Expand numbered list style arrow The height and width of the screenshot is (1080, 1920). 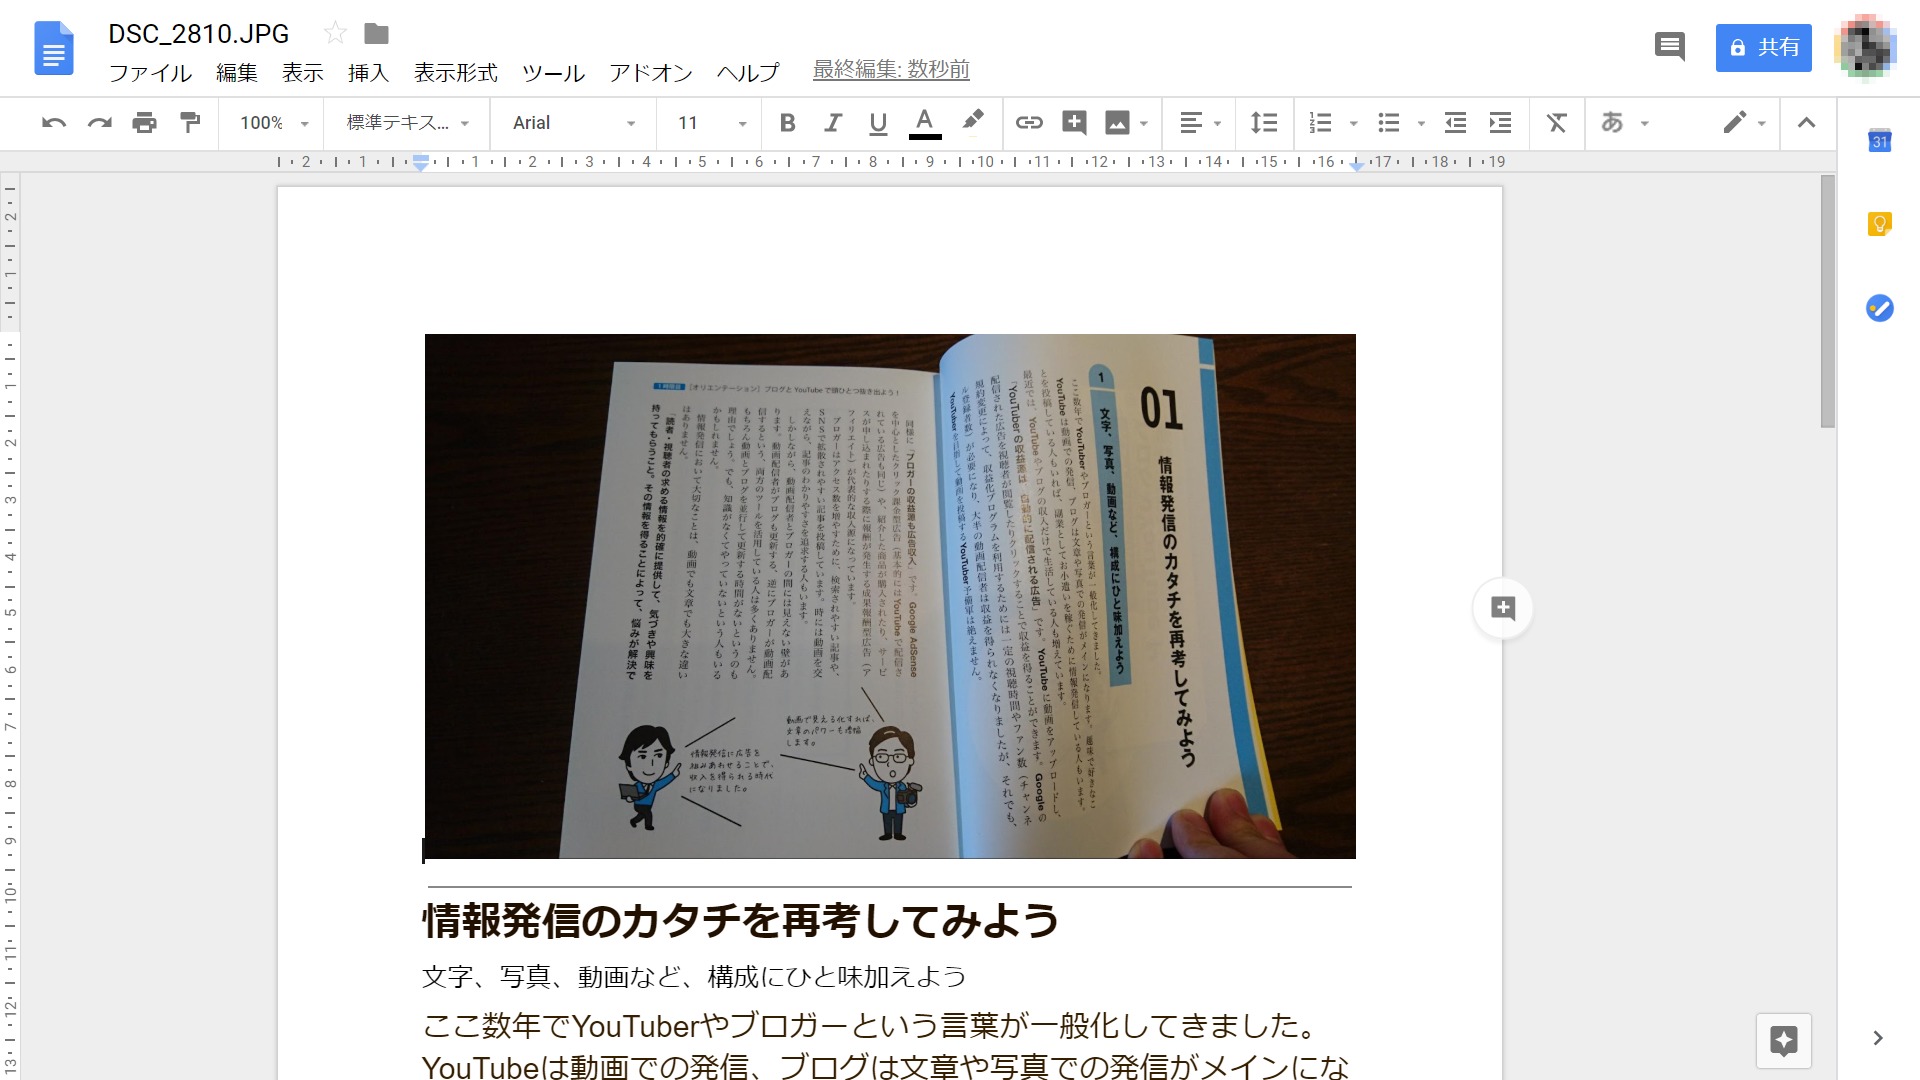click(1353, 123)
